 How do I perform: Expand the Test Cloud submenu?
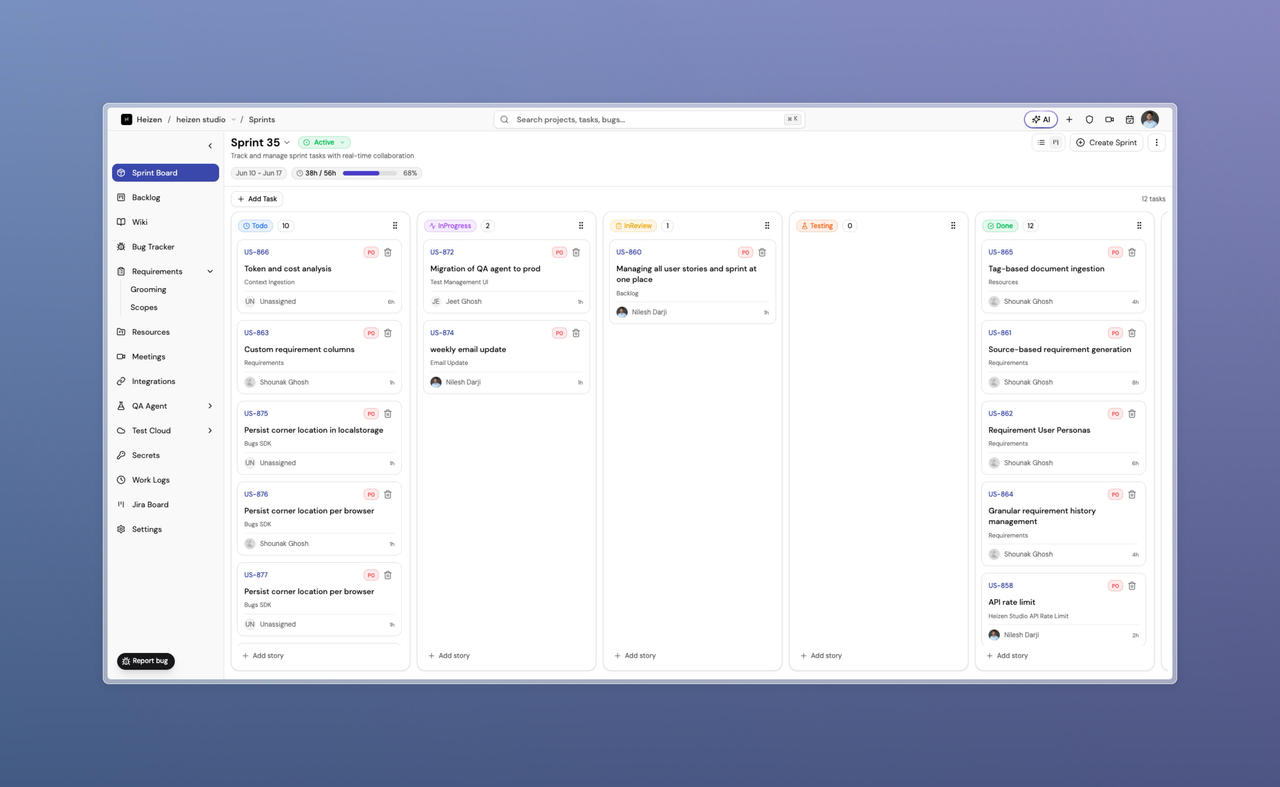click(210, 431)
